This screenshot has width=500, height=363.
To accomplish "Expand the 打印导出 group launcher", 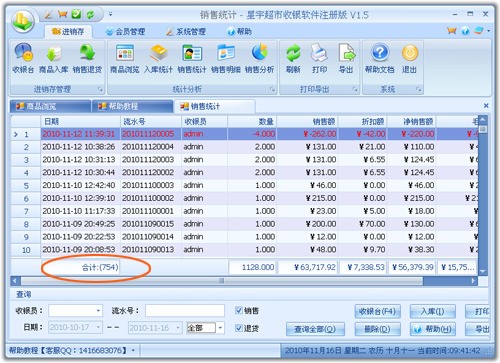I will point(355,89).
